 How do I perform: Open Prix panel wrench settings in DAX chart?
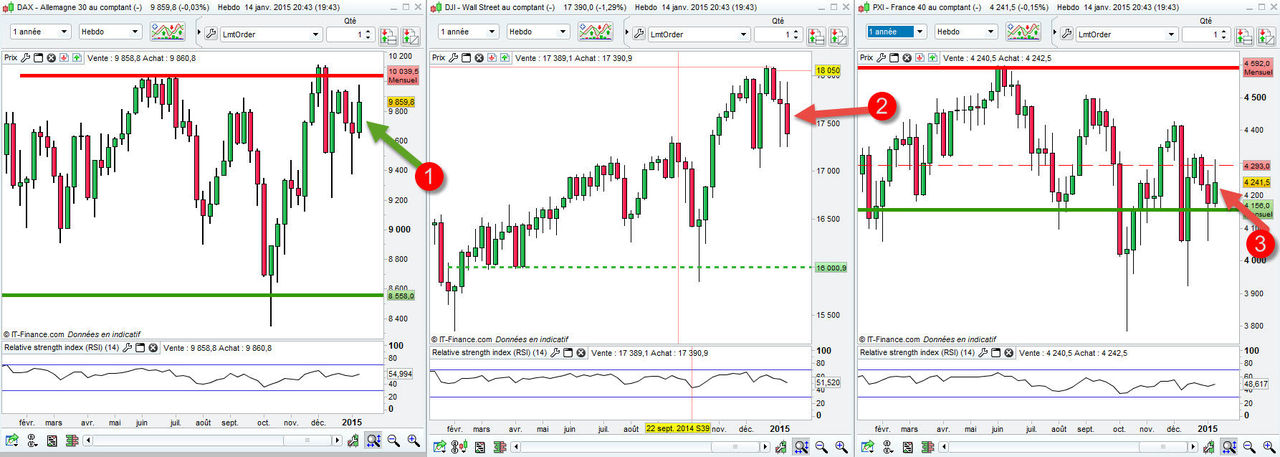coord(25,58)
